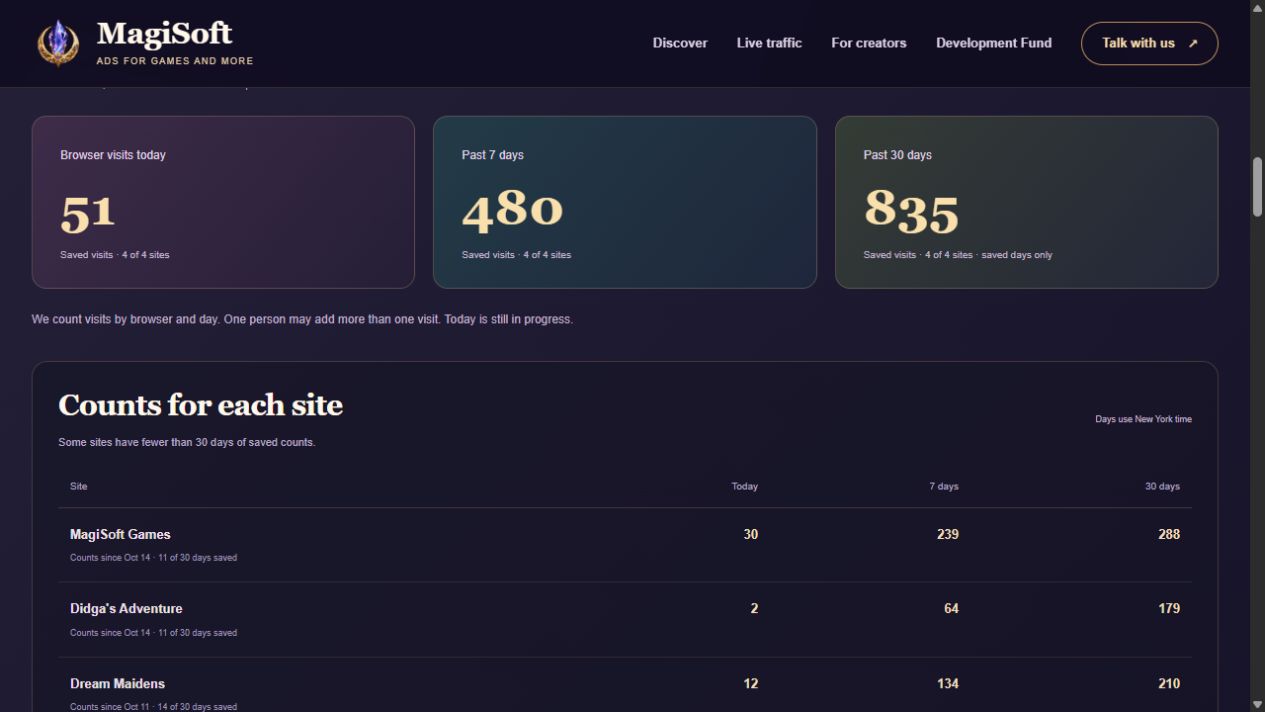
Task: Click the scrollbar up arrow
Action: [1257, 7]
